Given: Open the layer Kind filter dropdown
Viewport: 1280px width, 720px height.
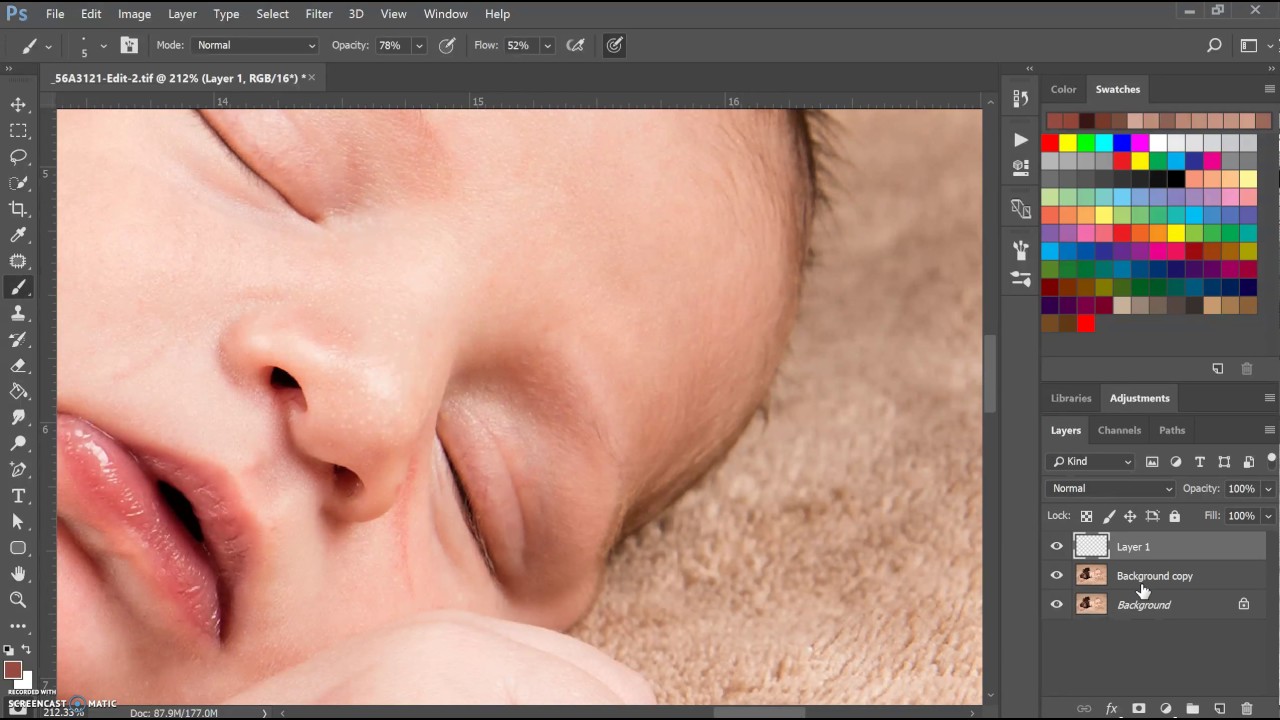Looking at the screenshot, I should (x=1091, y=461).
